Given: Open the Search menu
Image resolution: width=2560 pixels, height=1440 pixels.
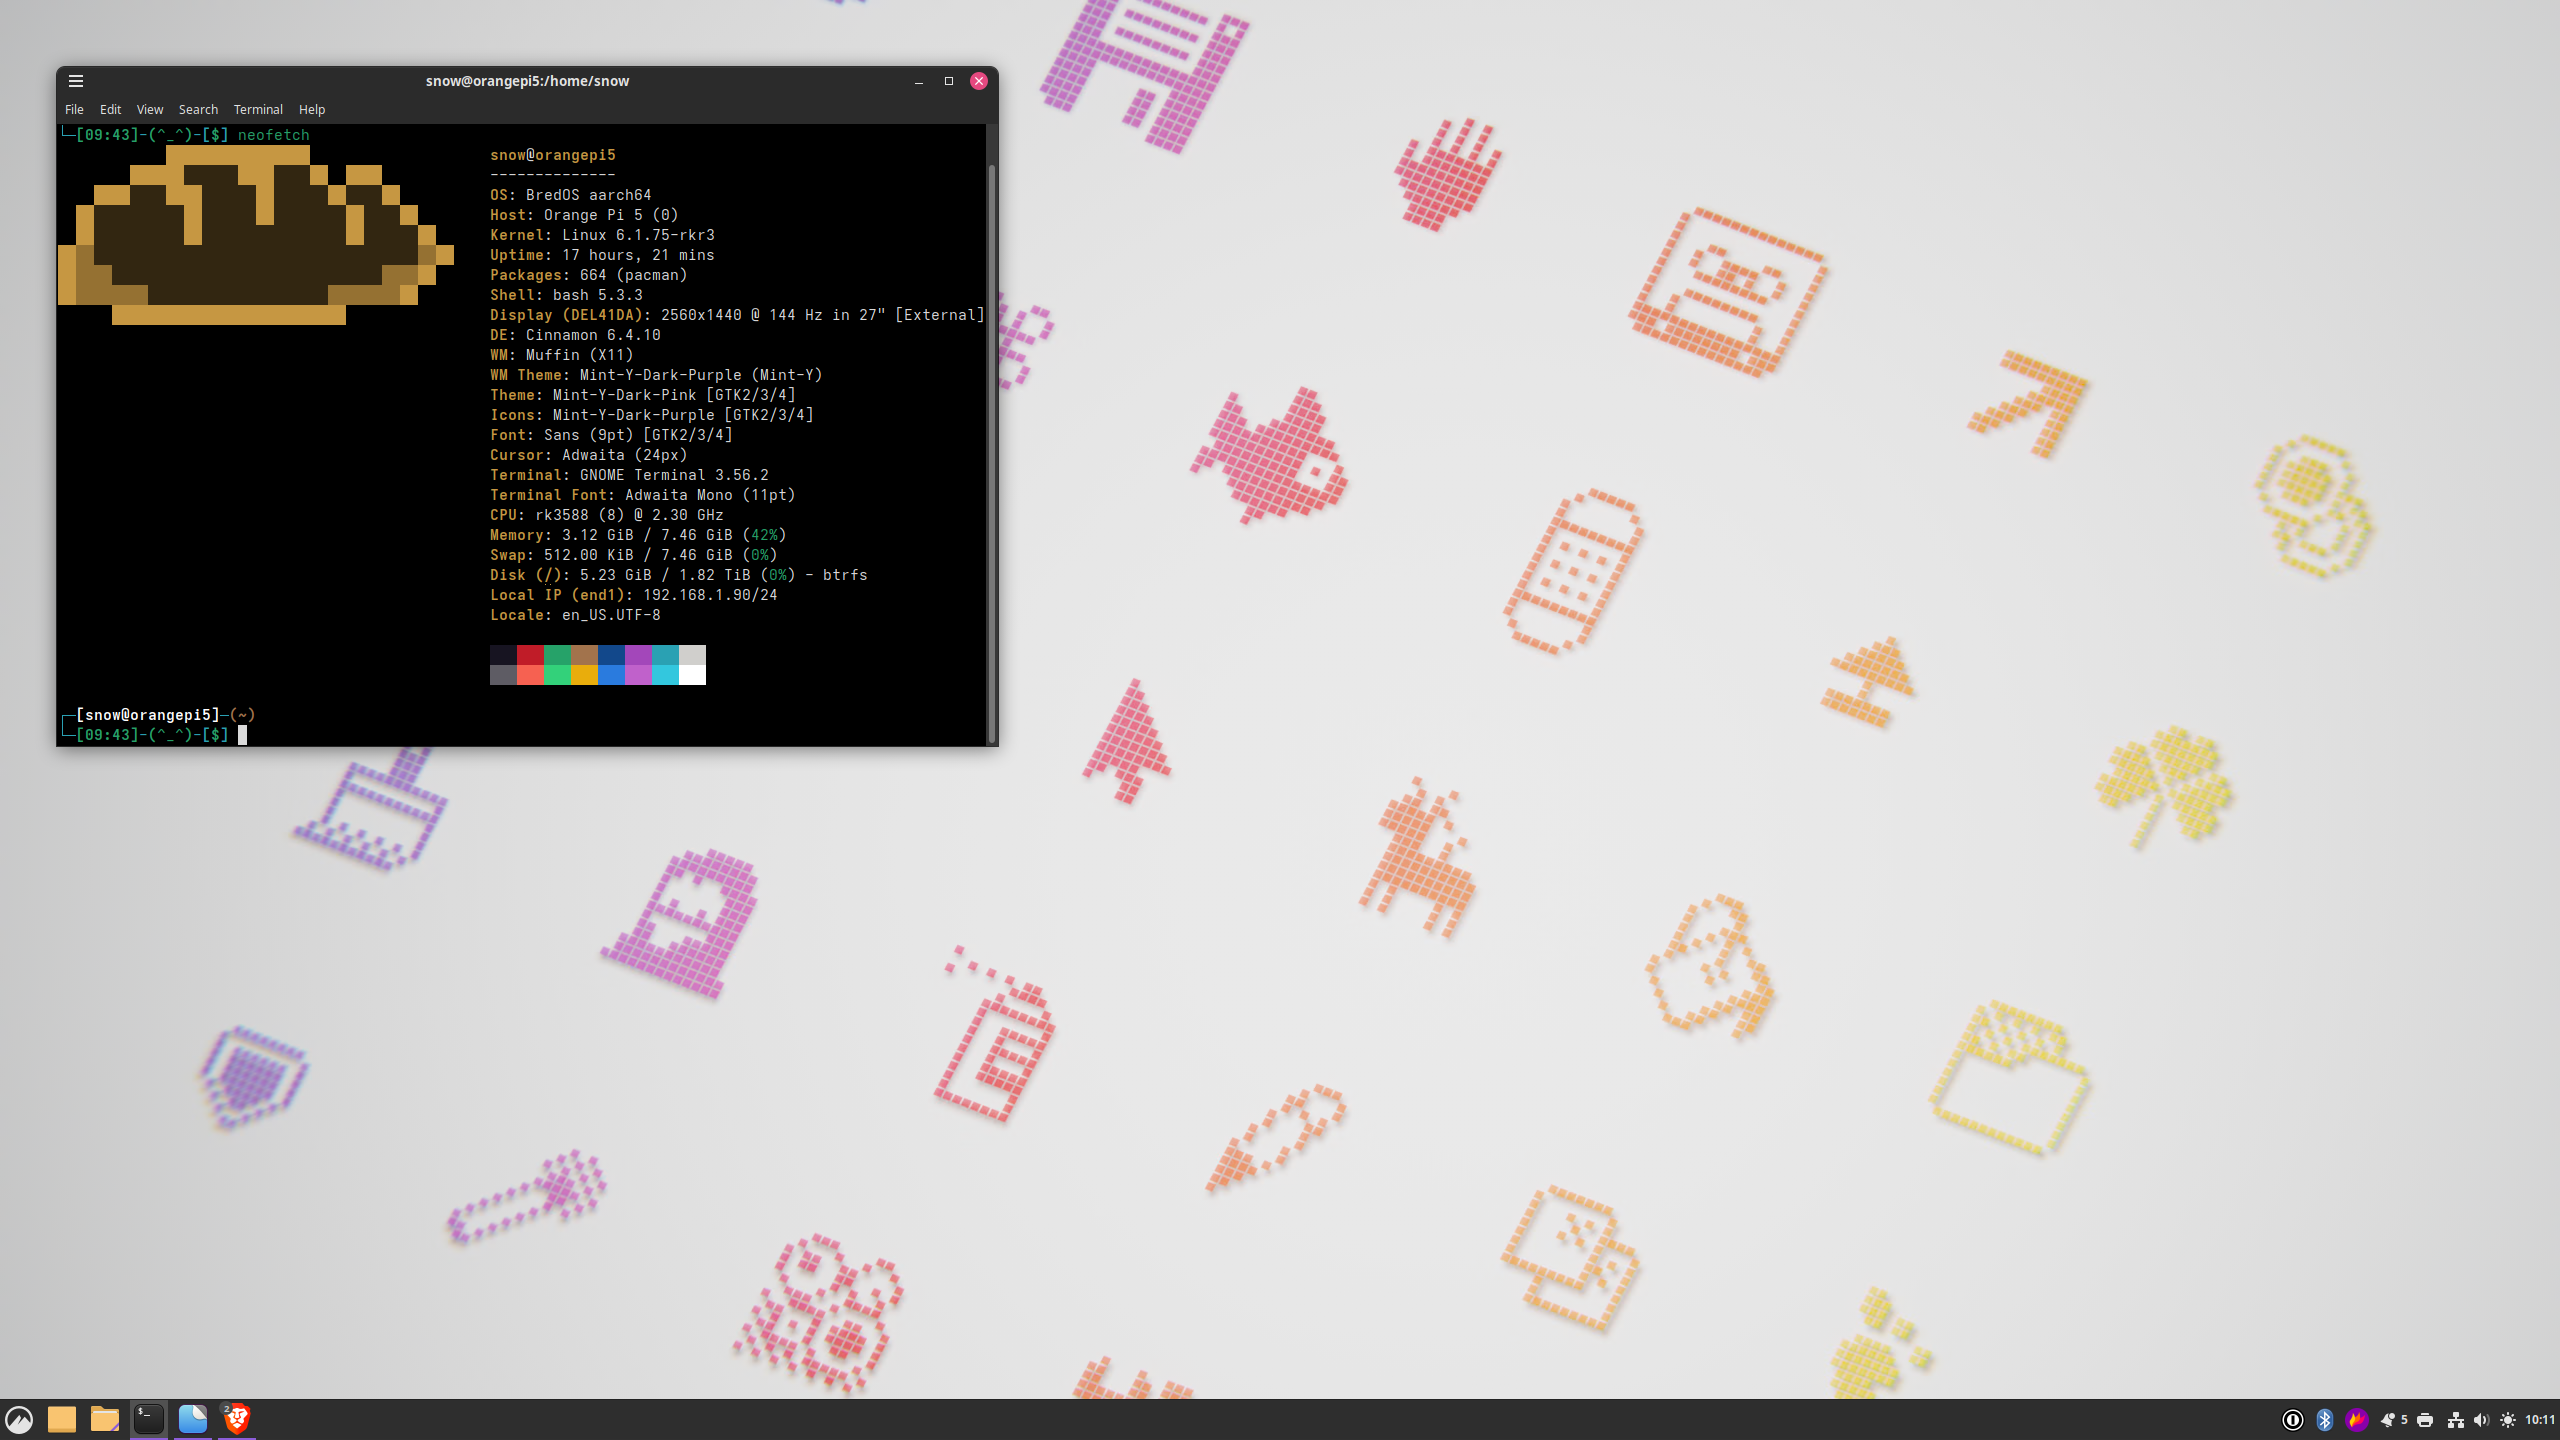Looking at the screenshot, I should pyautogui.click(x=198, y=109).
